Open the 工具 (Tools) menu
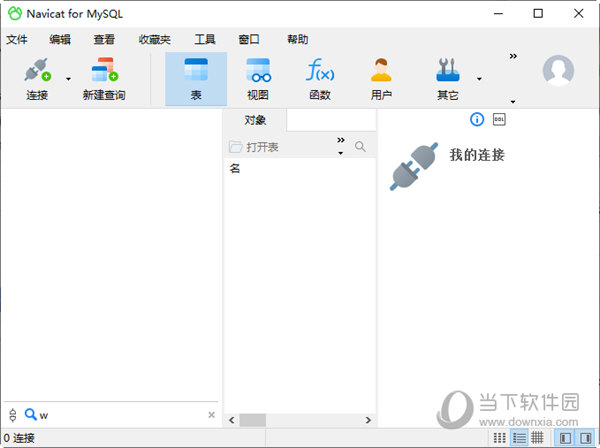The image size is (600, 448). point(205,40)
